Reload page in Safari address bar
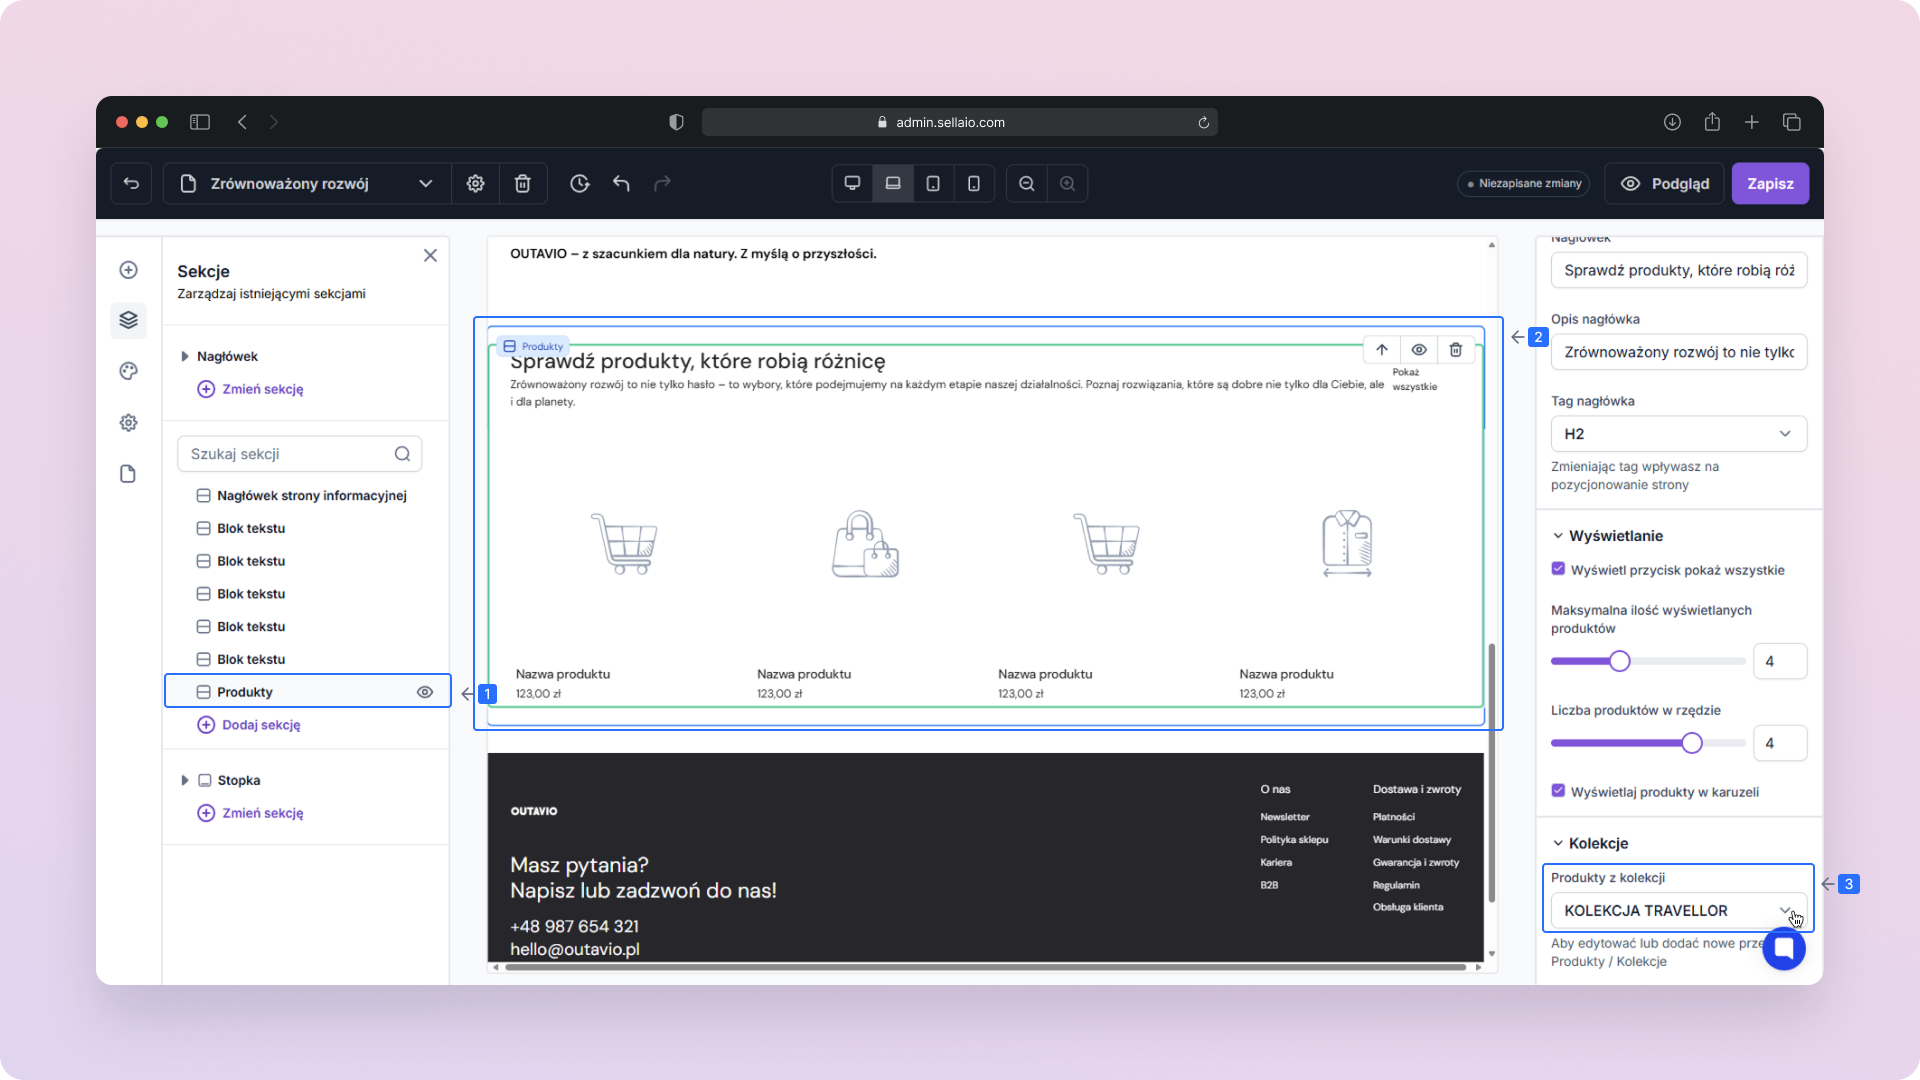Screen dimensions: 1920x1080 click(x=1204, y=122)
